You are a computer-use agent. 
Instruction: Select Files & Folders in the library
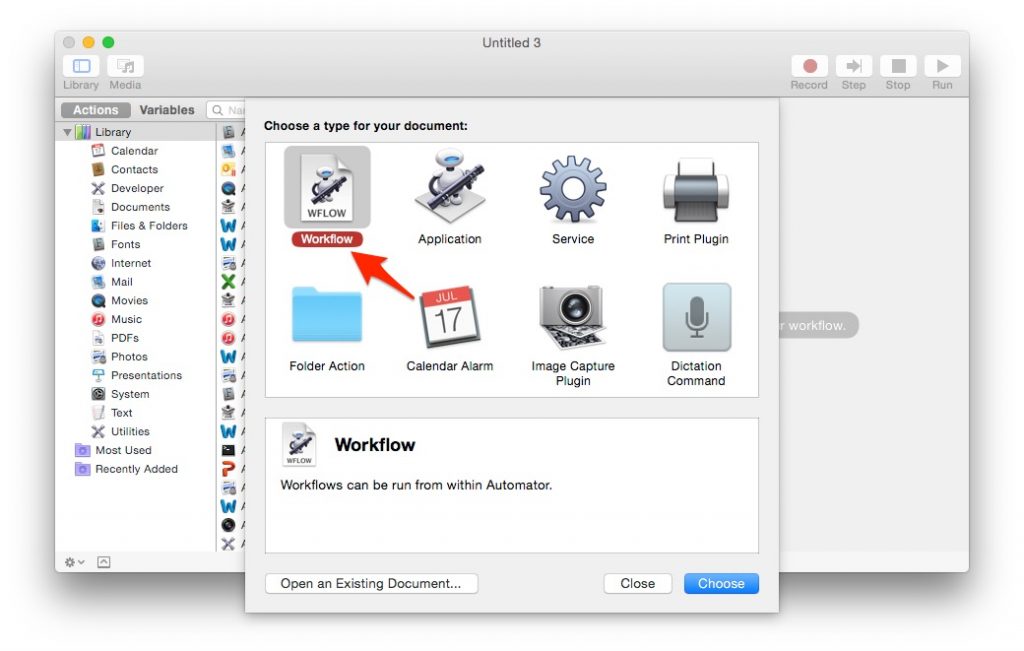pos(148,226)
